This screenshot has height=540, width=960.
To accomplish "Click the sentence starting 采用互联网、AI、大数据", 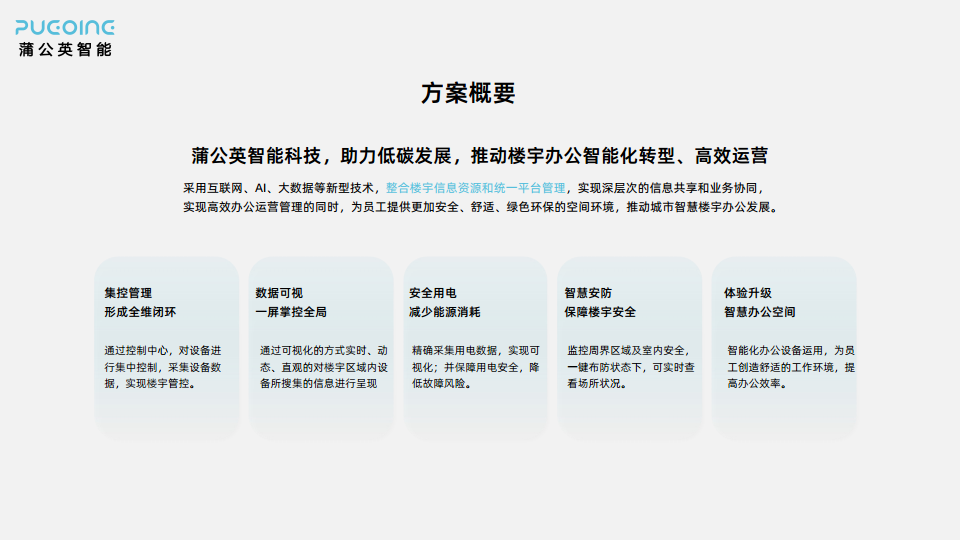I will coord(473,188).
